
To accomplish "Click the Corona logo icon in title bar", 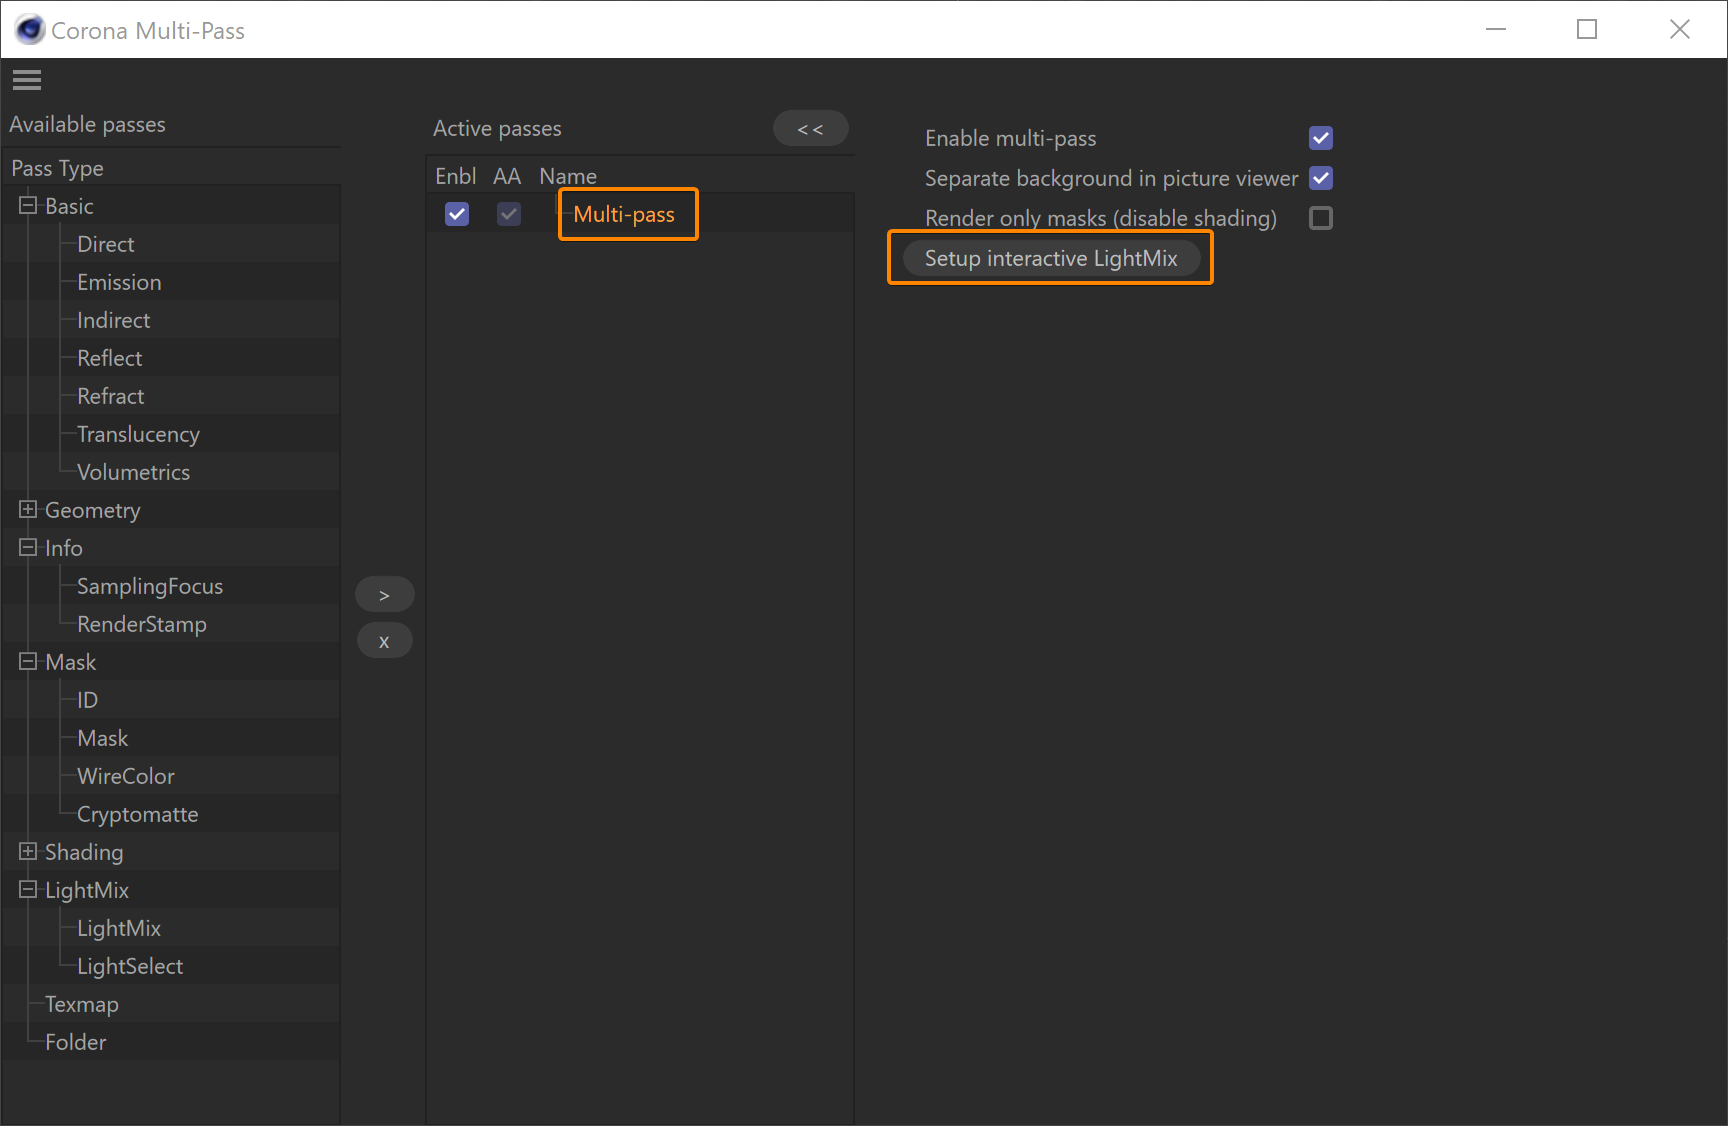I will pos(30,30).
